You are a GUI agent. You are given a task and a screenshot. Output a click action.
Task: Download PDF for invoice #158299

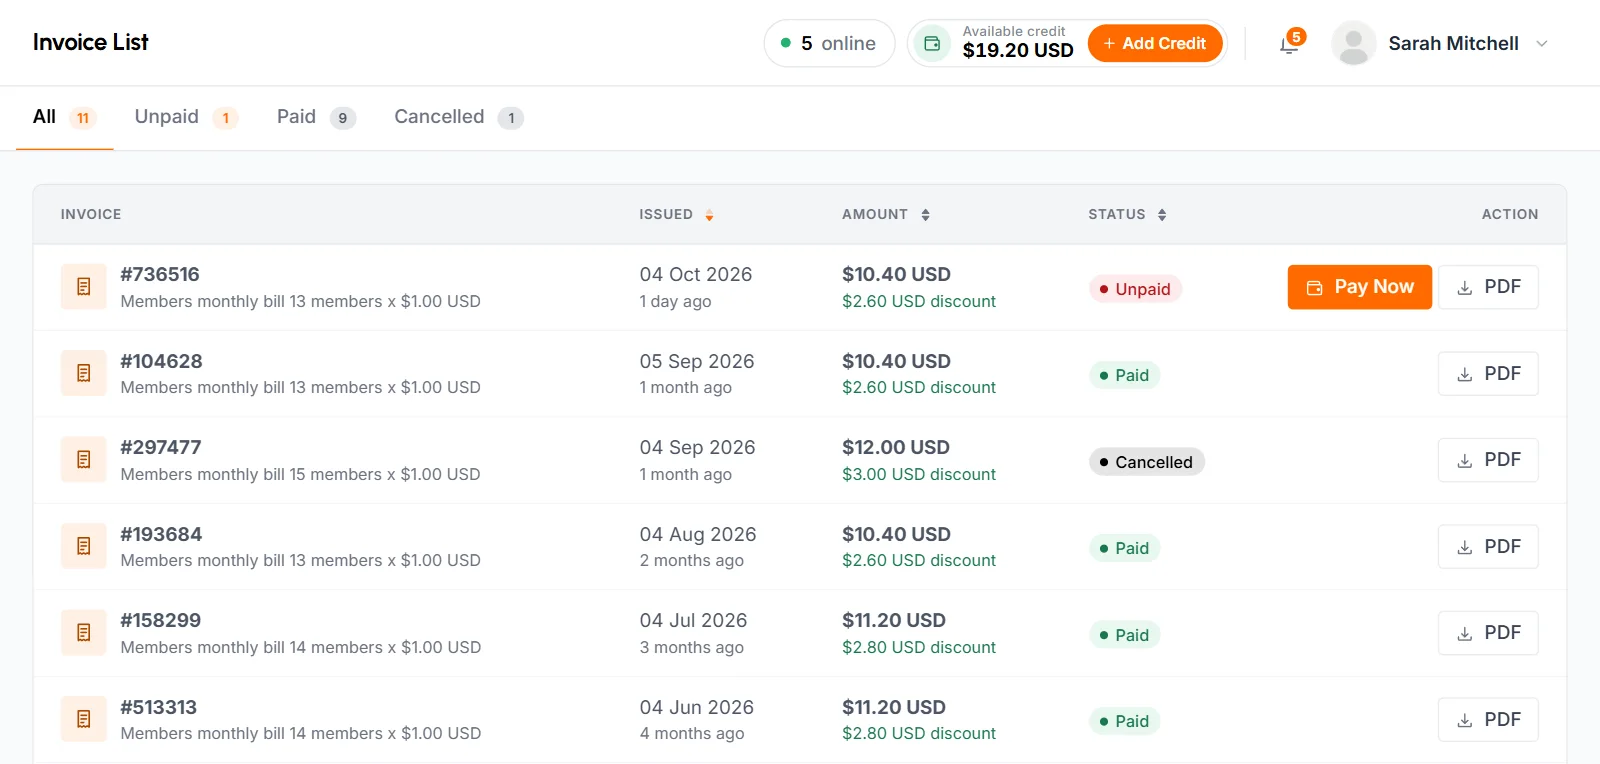click(x=1488, y=633)
